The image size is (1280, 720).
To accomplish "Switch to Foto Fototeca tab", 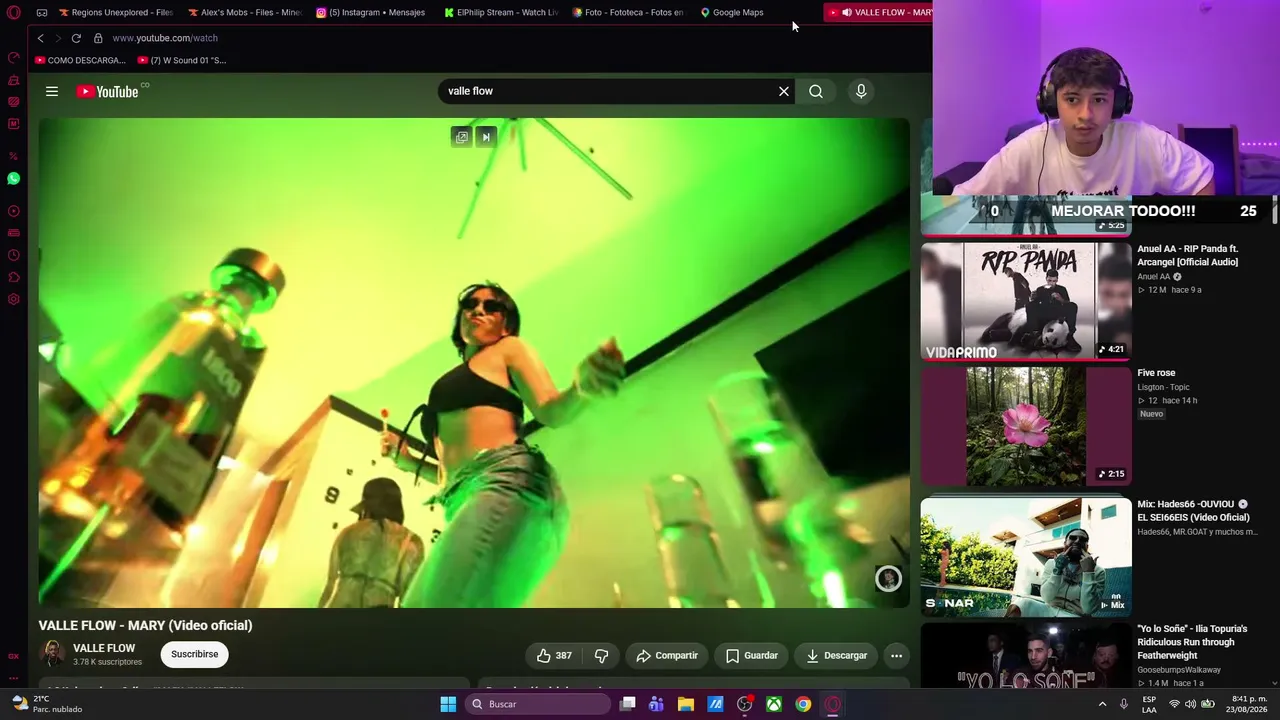I will (x=630, y=12).
